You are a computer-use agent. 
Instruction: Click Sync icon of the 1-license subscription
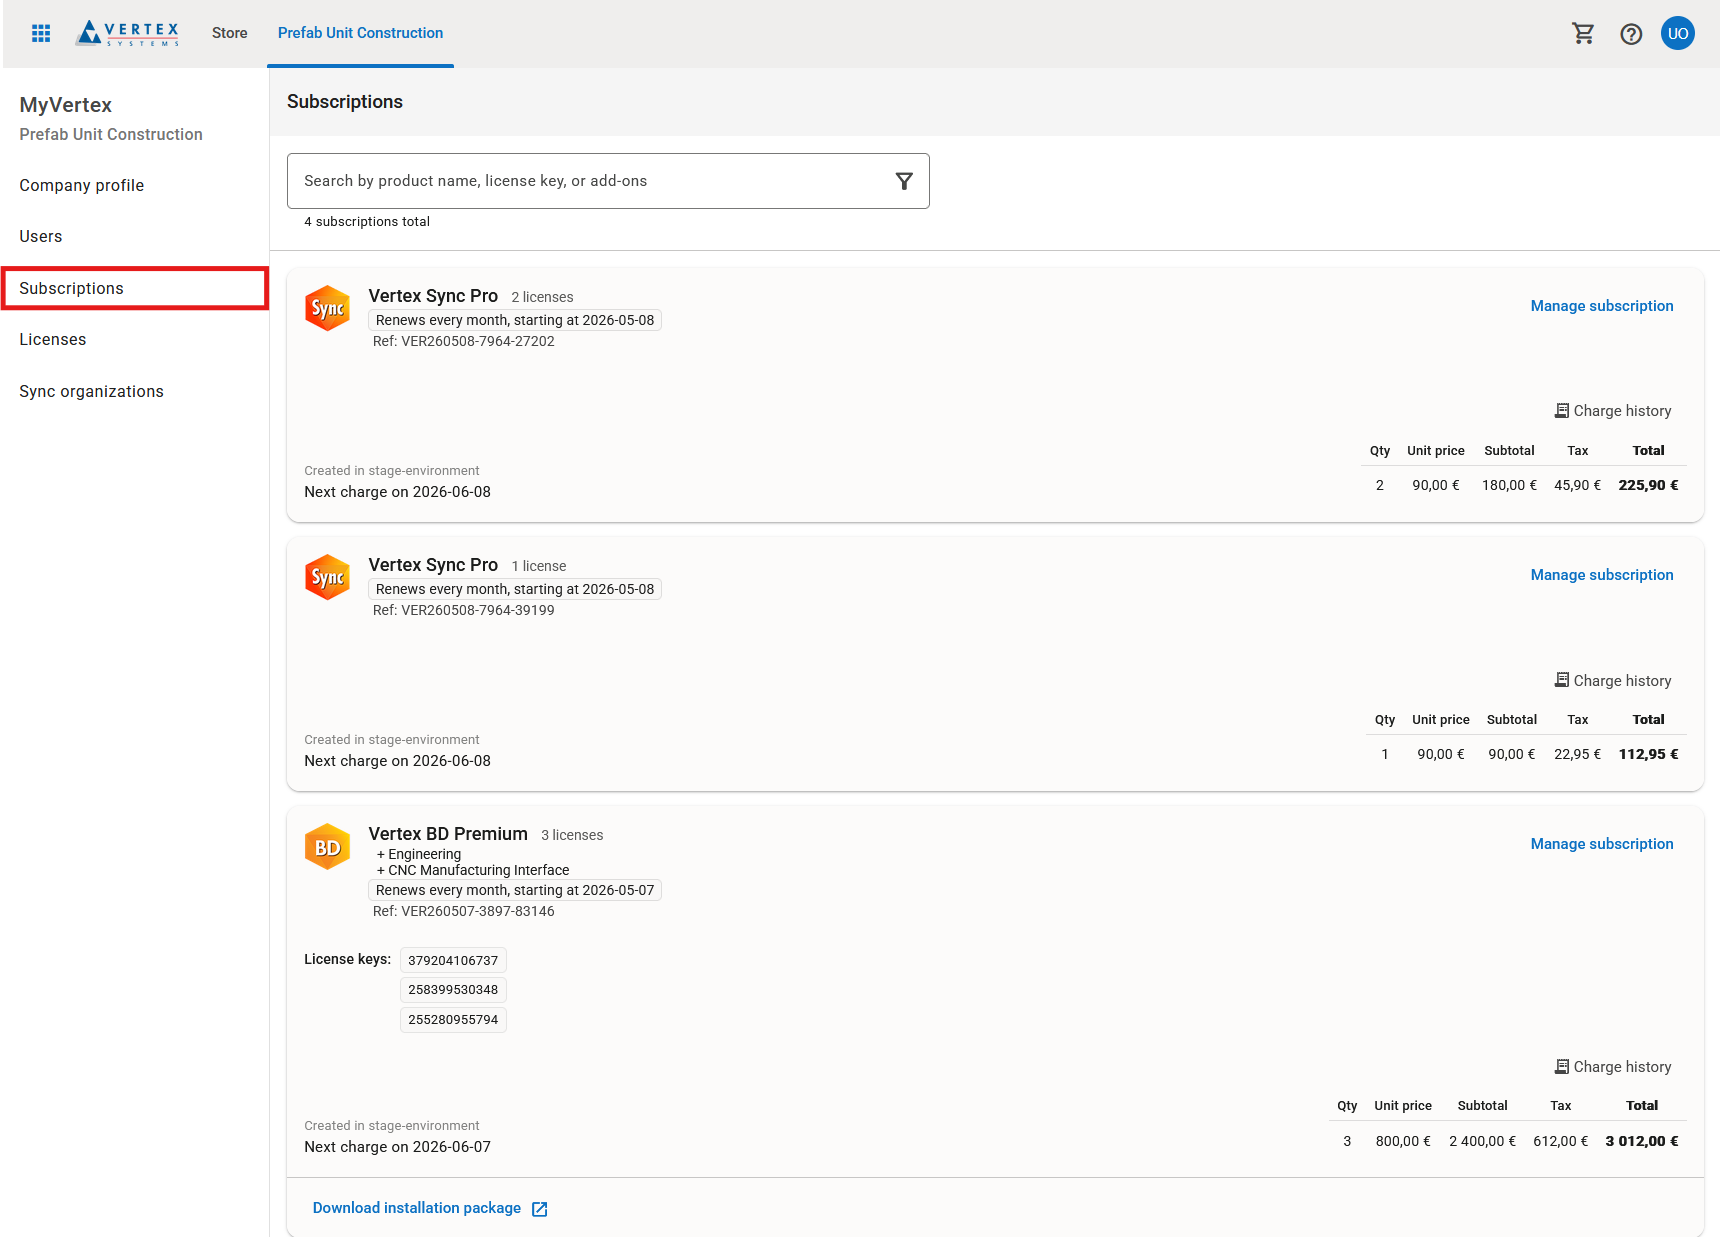[327, 577]
